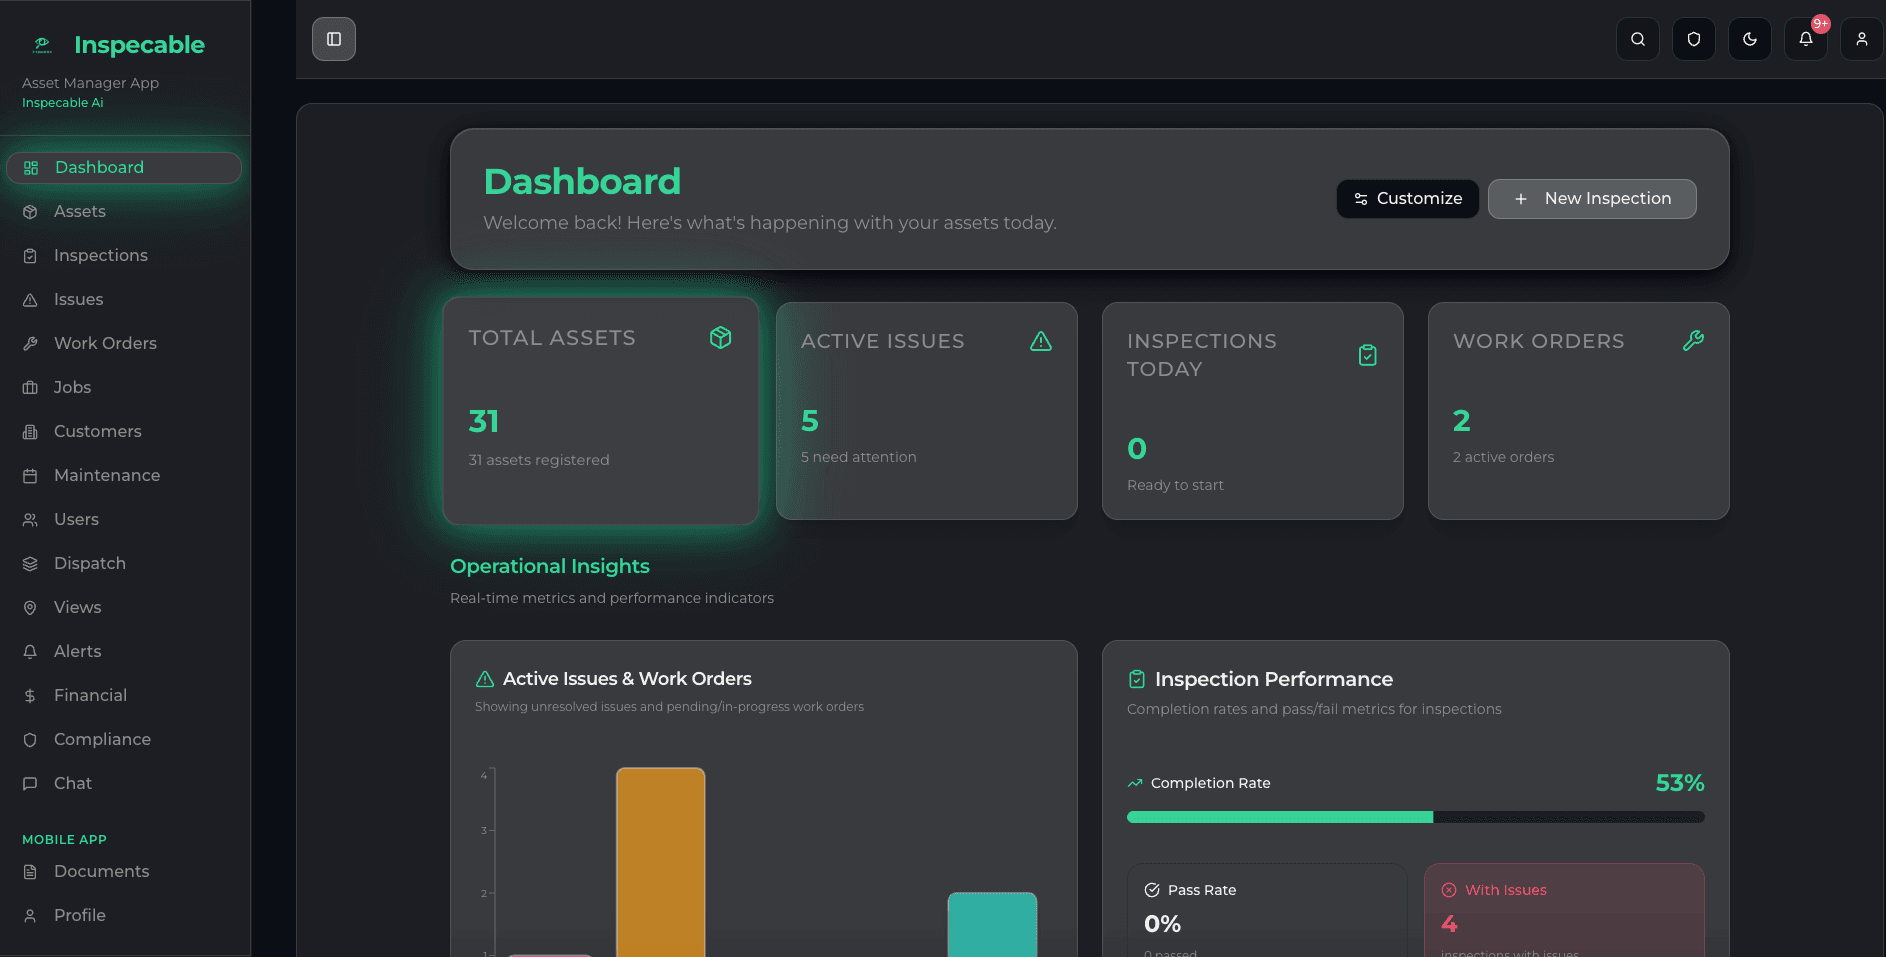Click the Completion Rate trend icon
Viewport: 1886px width, 957px height.
pyautogui.click(x=1135, y=783)
